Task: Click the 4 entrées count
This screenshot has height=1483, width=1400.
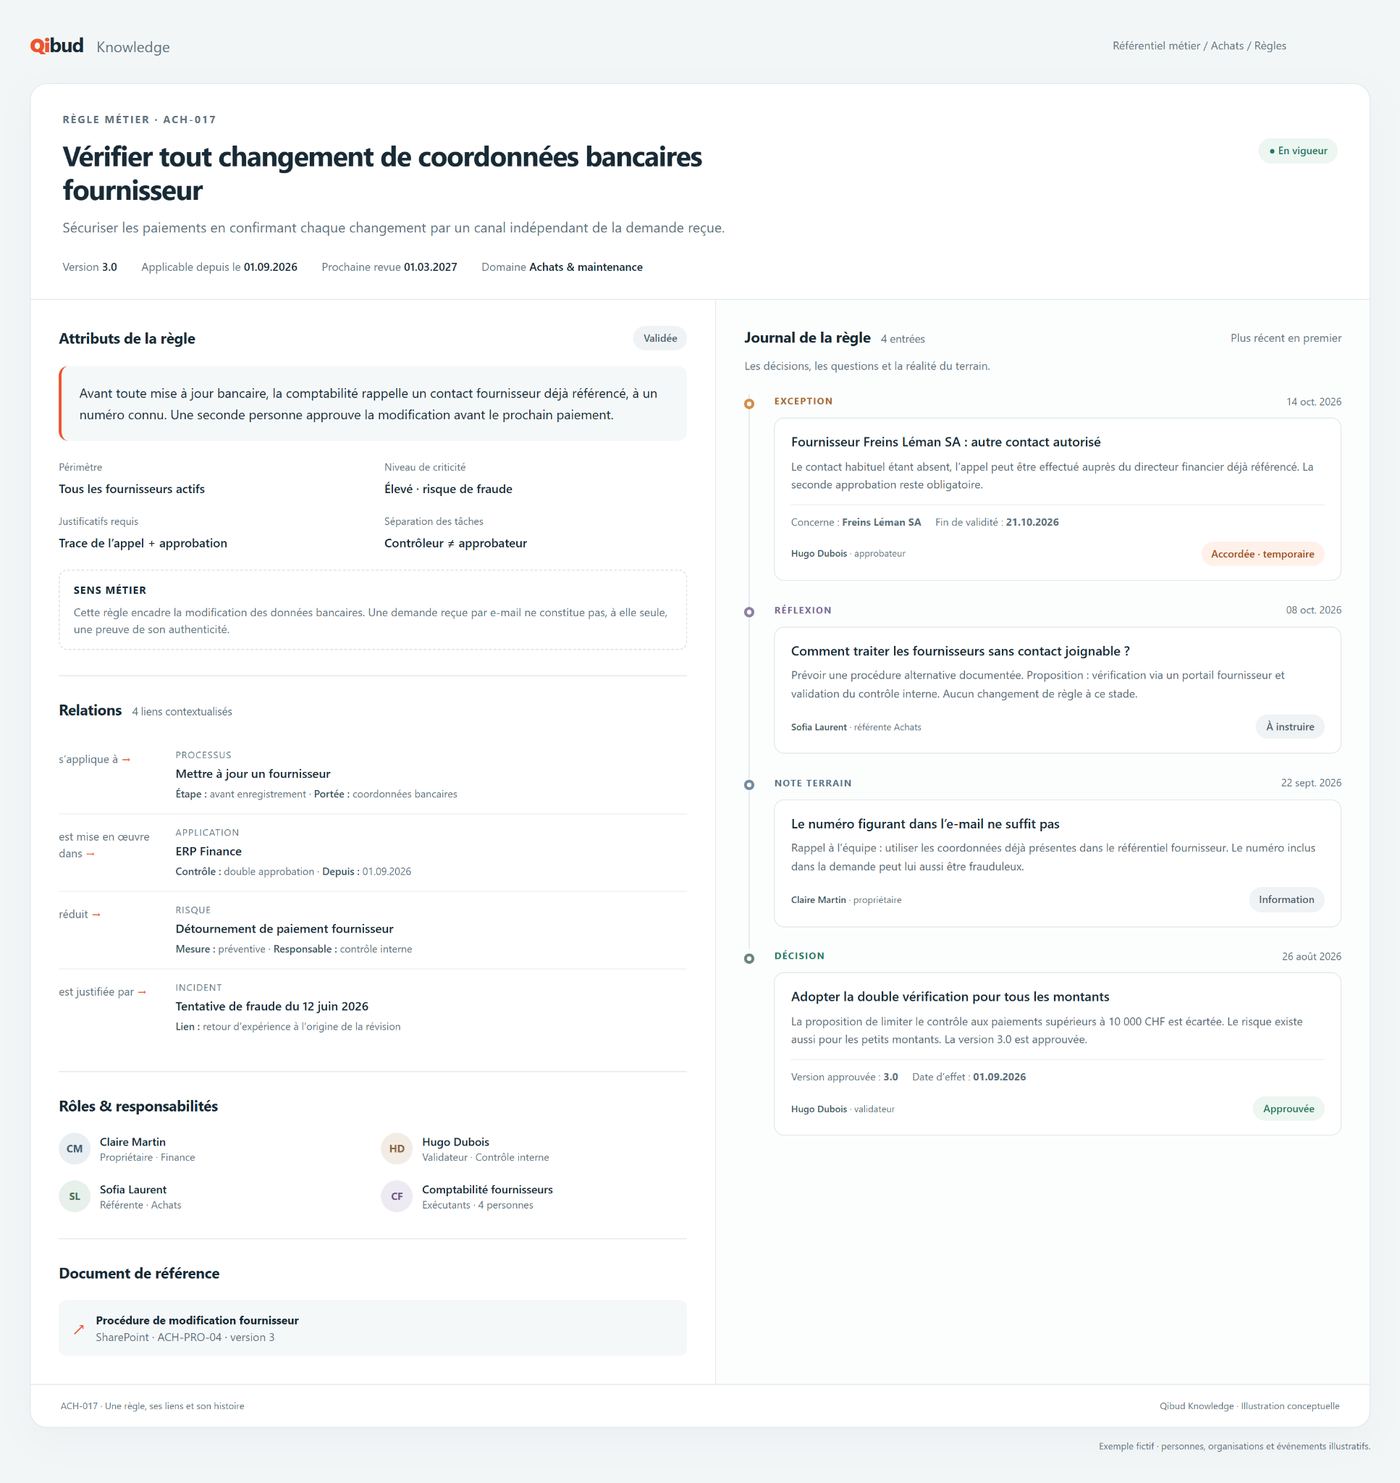Action: [903, 339]
